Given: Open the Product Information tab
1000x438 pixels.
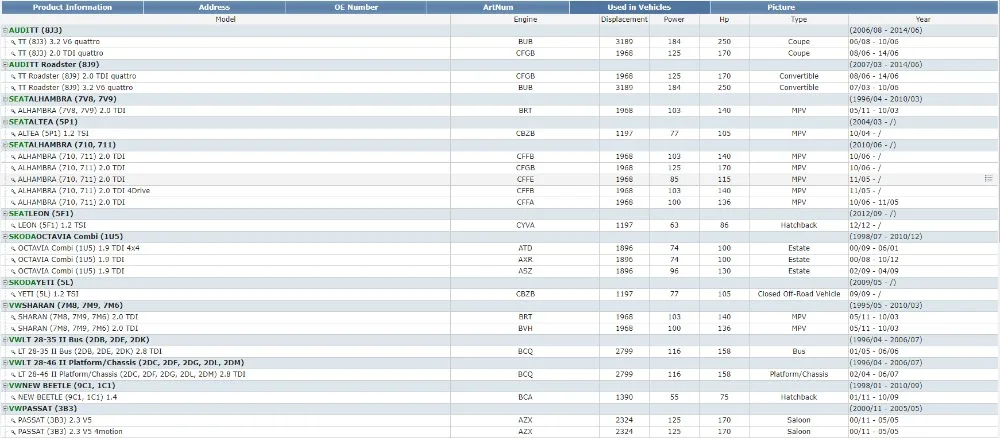Looking at the screenshot, I should [72, 7].
